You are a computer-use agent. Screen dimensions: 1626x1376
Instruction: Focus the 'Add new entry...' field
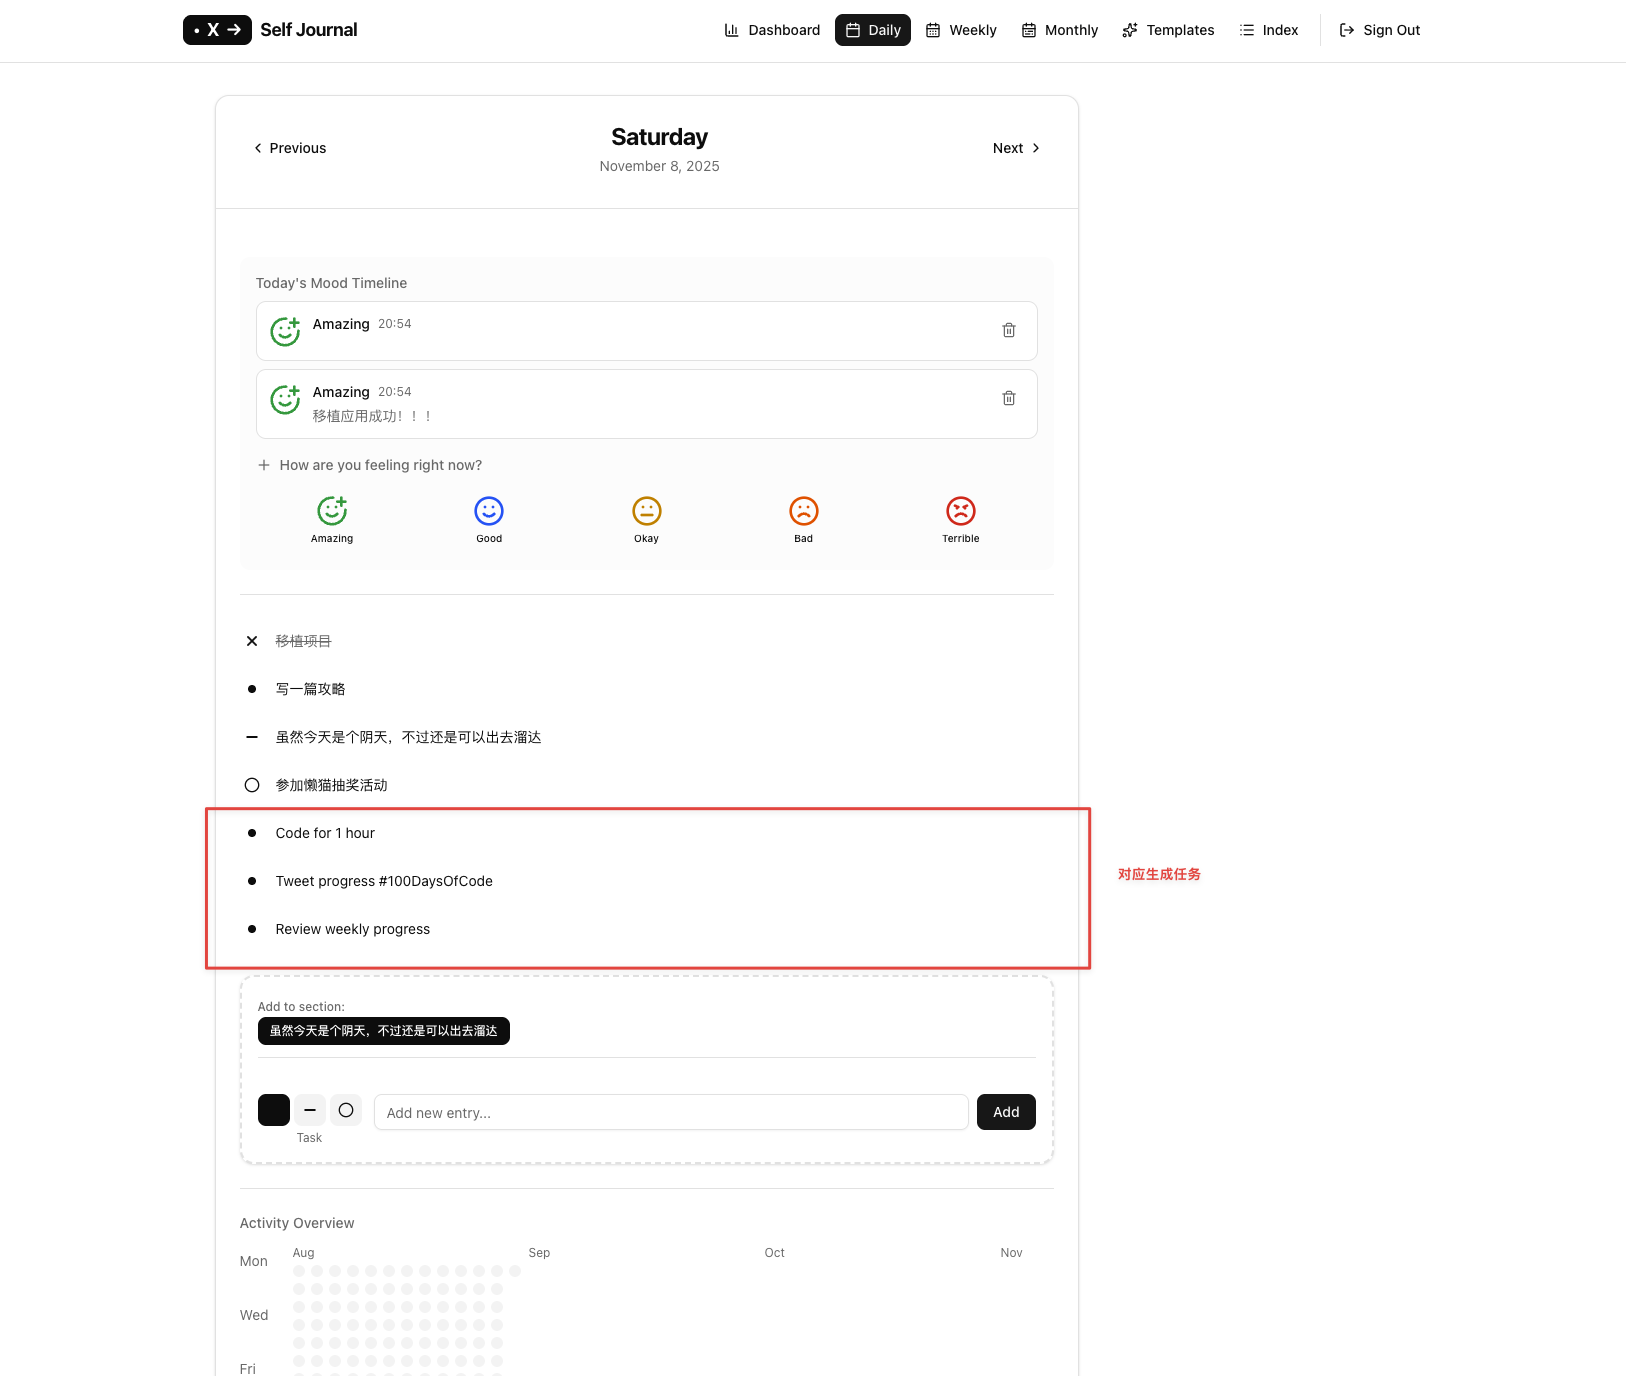(x=671, y=1112)
